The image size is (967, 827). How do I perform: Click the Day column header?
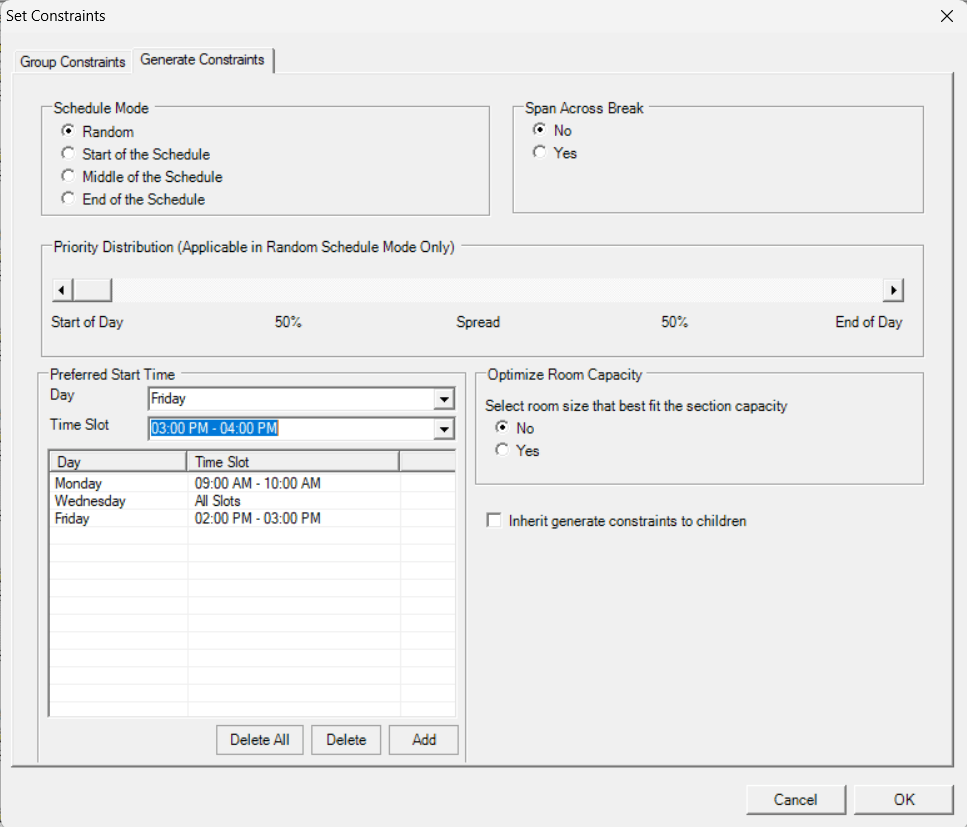[118, 461]
